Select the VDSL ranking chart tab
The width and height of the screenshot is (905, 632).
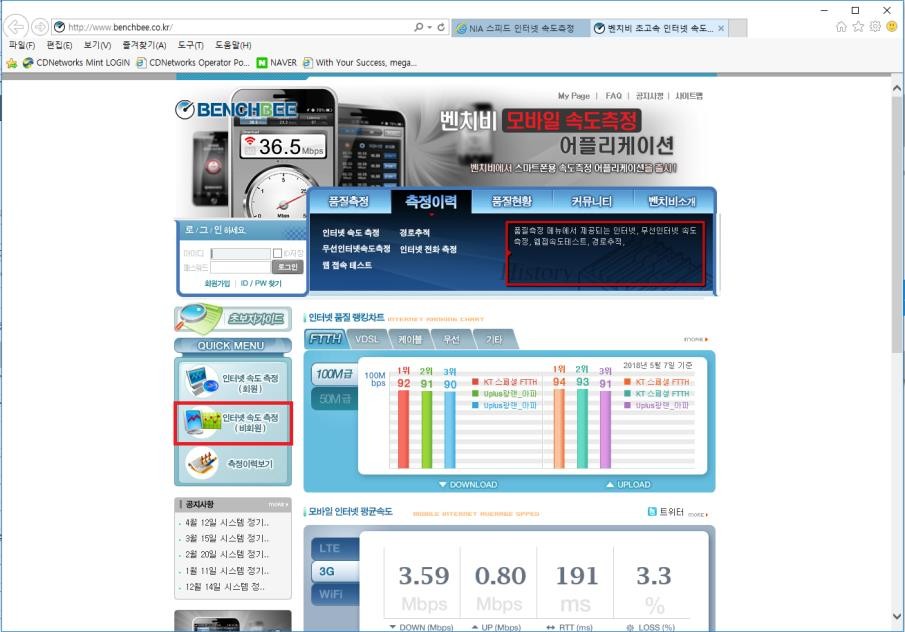click(x=367, y=339)
